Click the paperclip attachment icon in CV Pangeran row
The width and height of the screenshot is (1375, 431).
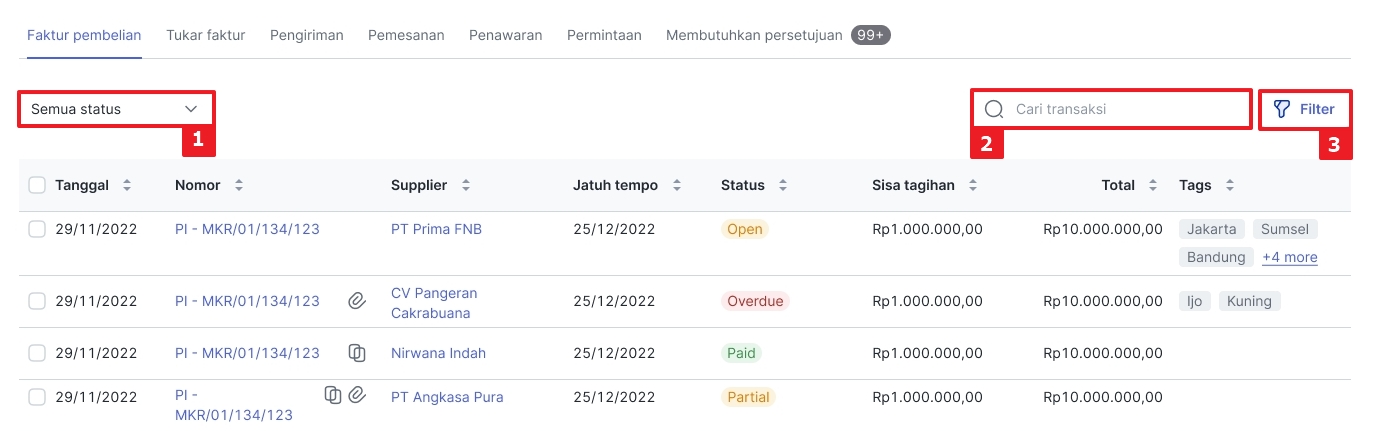(x=356, y=300)
